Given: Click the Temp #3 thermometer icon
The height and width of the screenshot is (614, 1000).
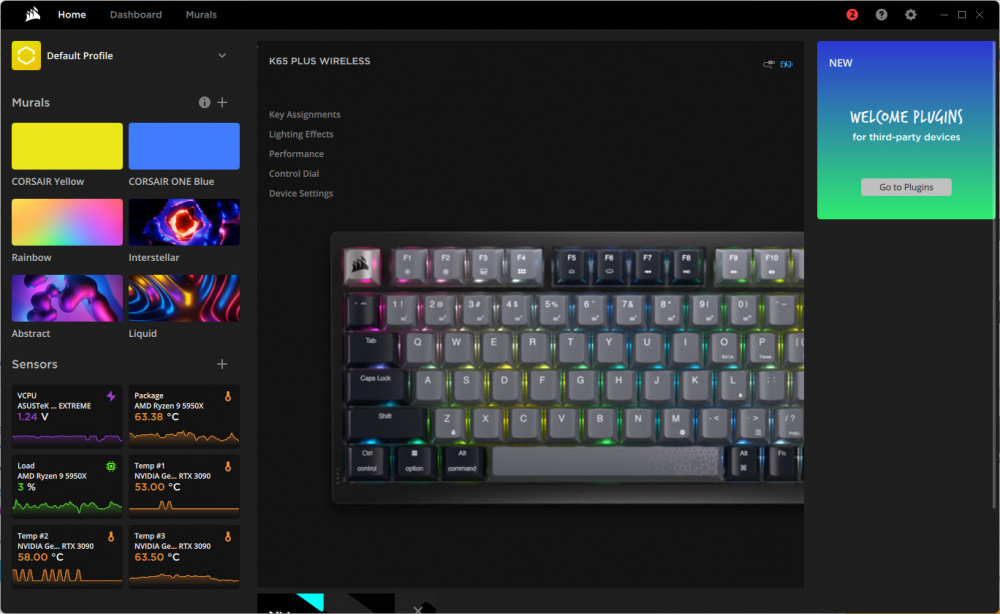Looking at the screenshot, I should point(228,536).
